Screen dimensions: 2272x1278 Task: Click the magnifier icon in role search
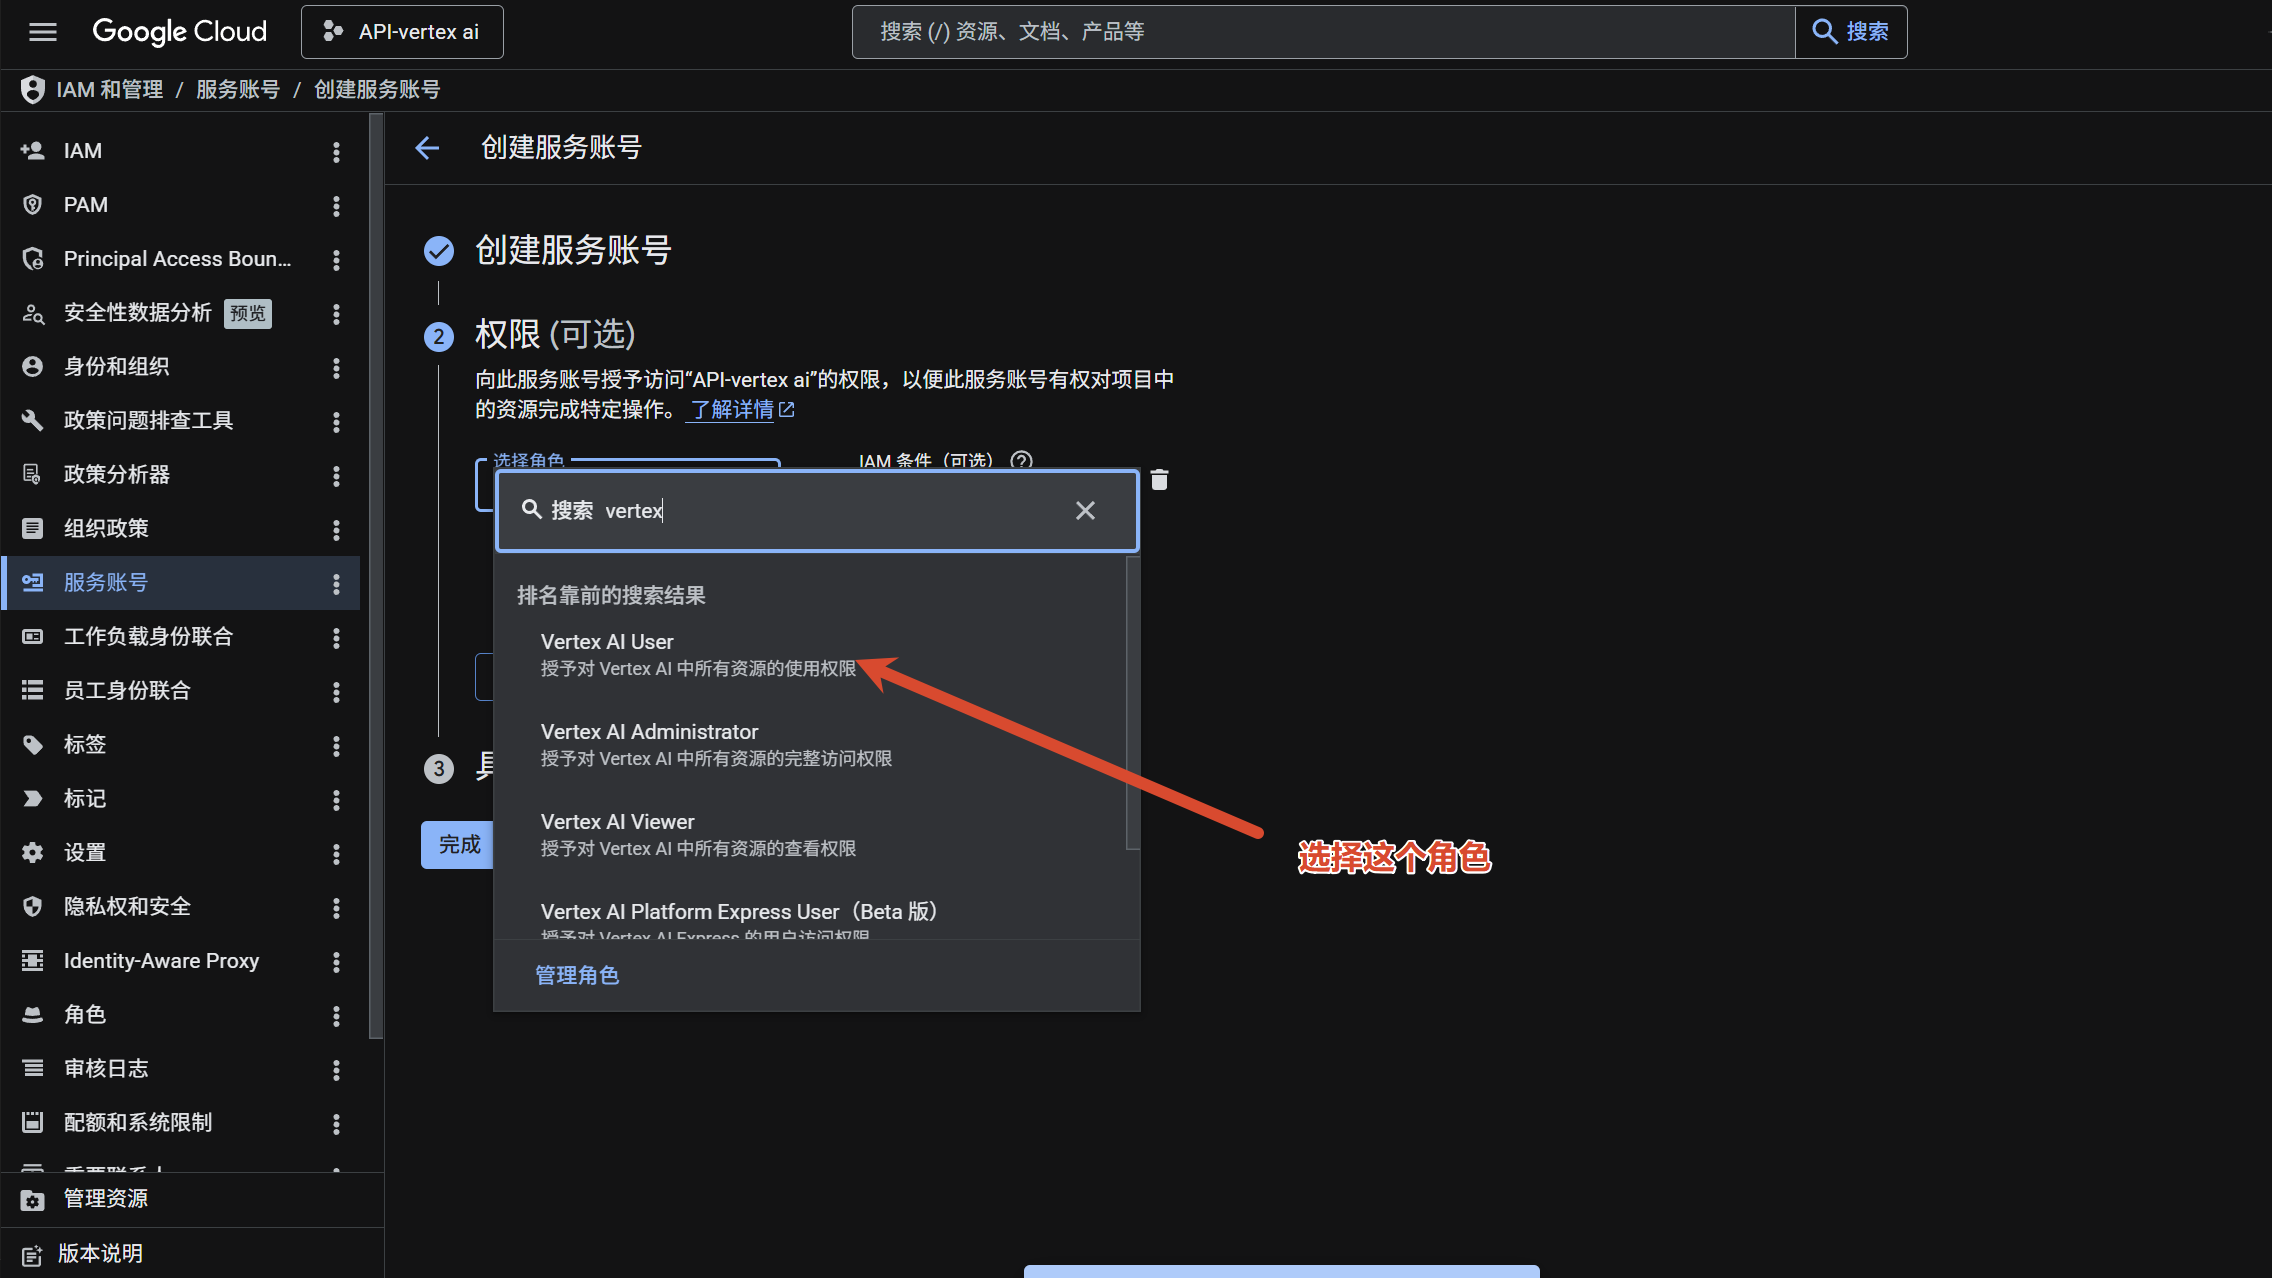[532, 510]
